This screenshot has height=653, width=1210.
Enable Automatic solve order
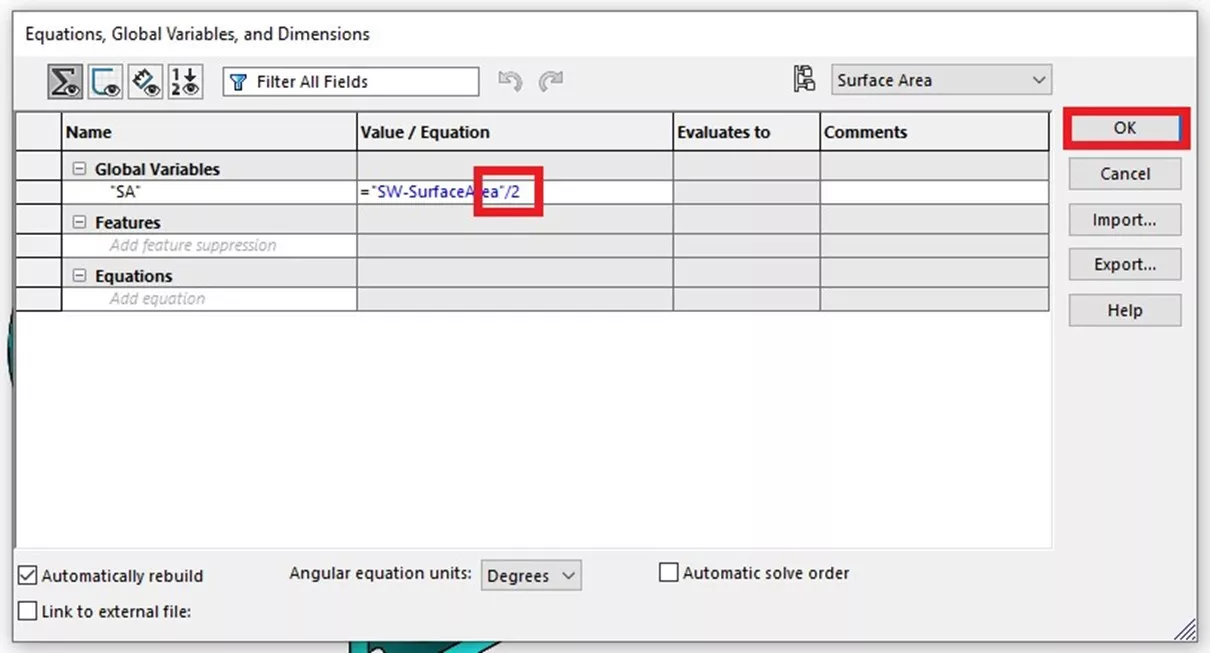coord(668,572)
